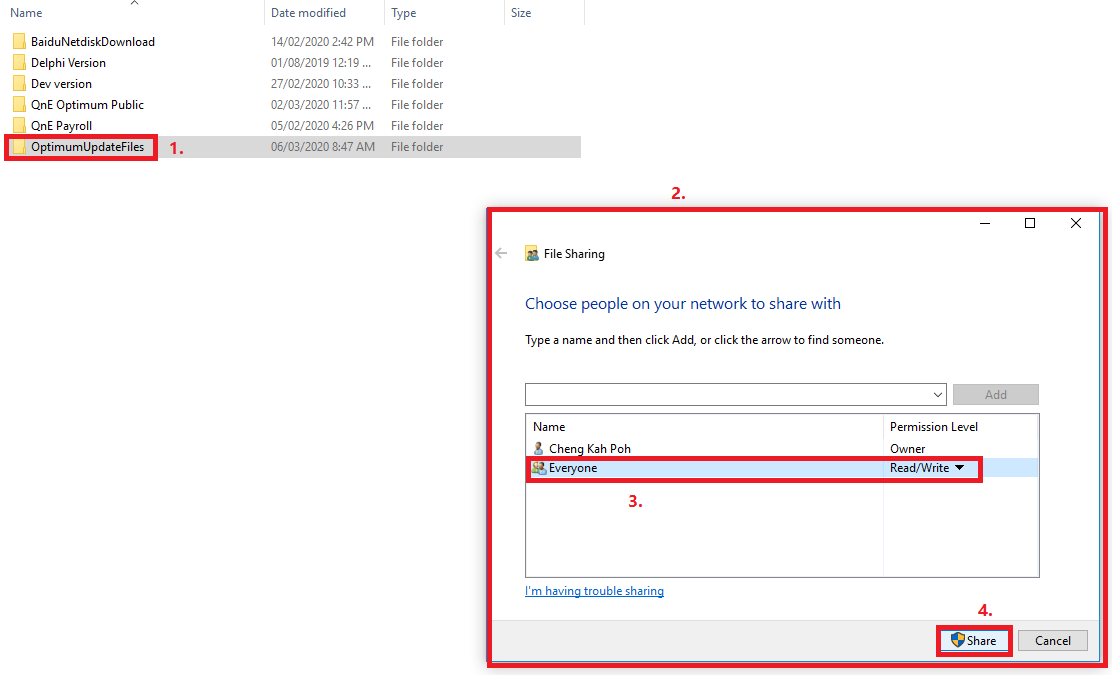
Task: Select the Cheng Kah Poh name text
Action: point(590,449)
